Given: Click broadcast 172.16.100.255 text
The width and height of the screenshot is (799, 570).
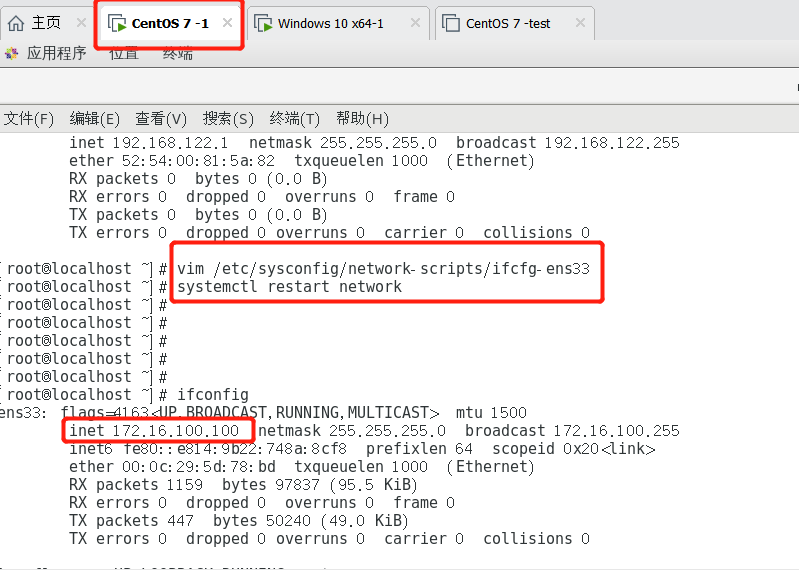Looking at the screenshot, I should coord(572,431).
